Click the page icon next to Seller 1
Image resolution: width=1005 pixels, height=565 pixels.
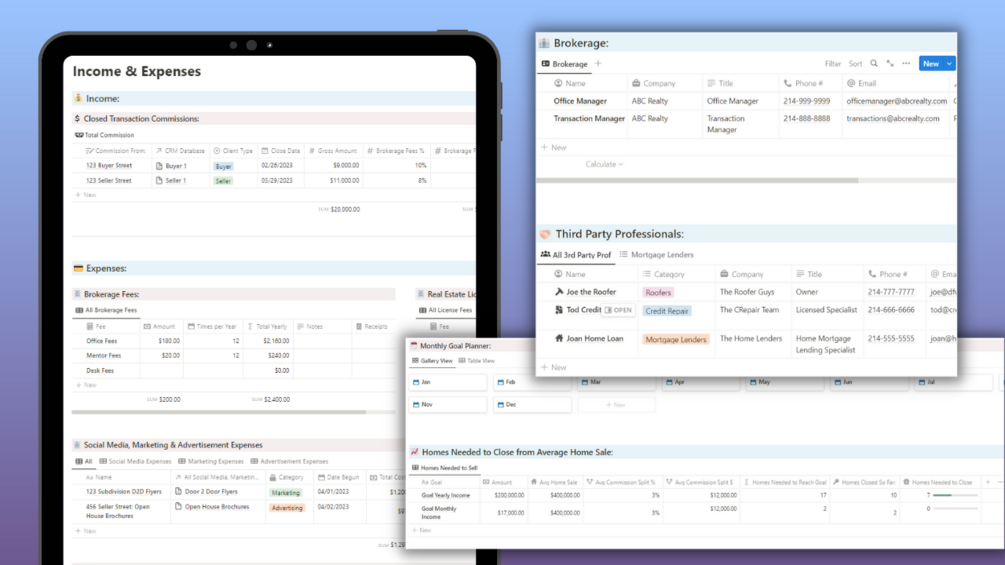[159, 181]
